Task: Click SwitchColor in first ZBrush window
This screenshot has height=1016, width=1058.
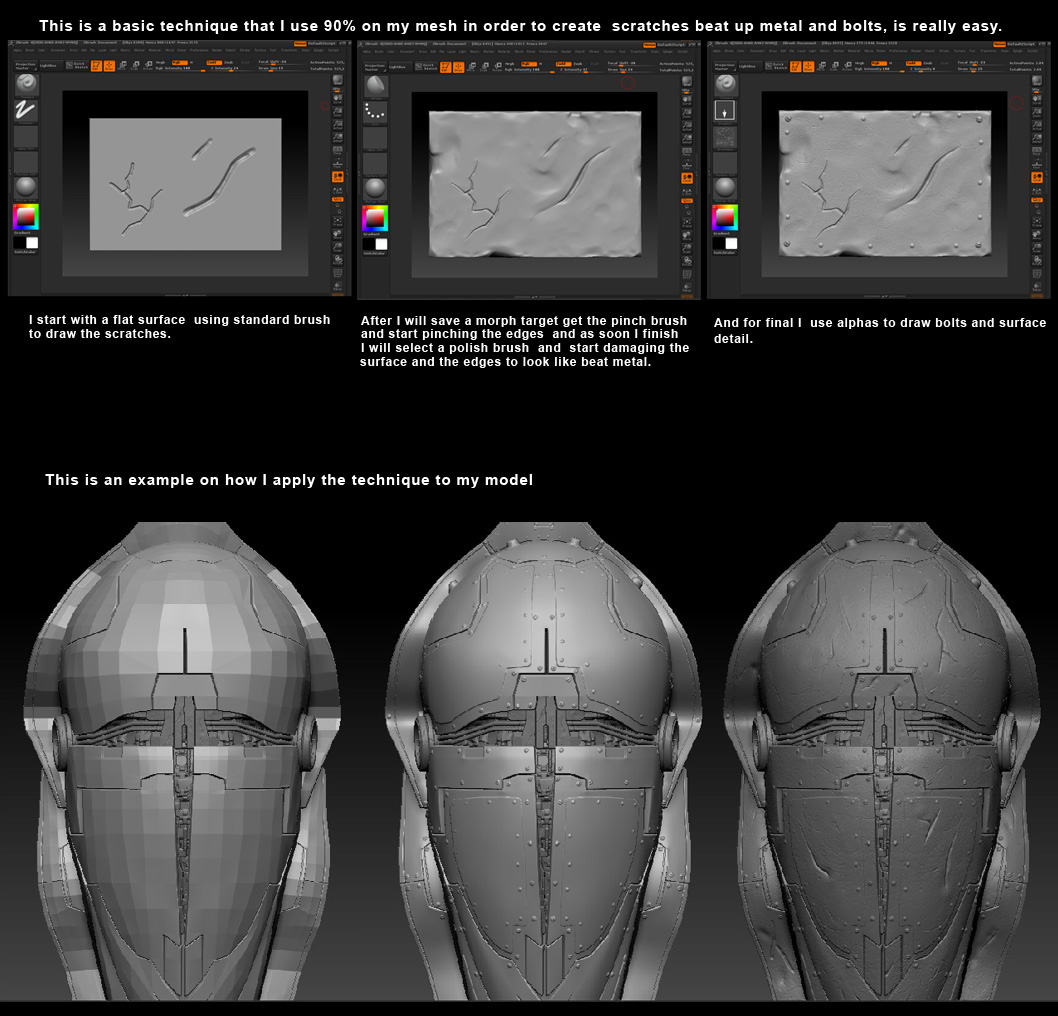Action: (x=26, y=252)
